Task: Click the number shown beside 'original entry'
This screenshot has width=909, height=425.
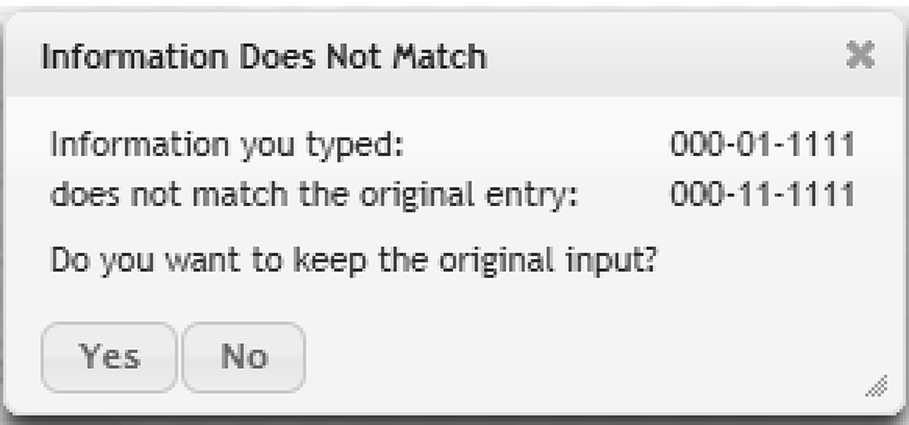Action: click(762, 195)
